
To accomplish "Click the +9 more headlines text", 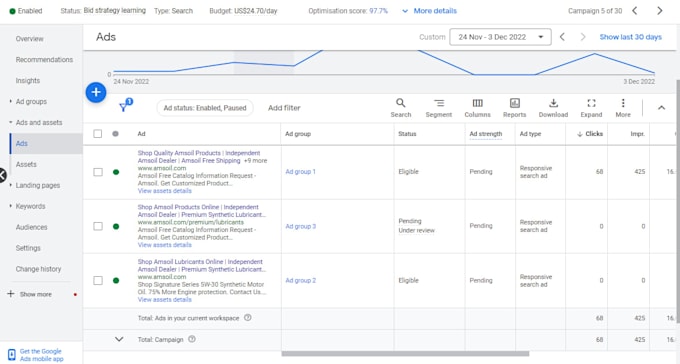I will 255,161.
